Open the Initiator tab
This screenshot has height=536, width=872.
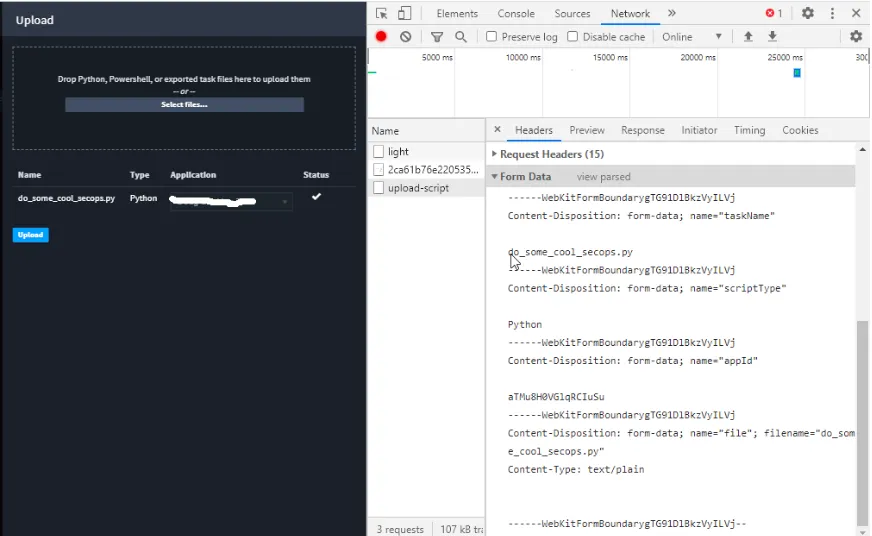699,130
